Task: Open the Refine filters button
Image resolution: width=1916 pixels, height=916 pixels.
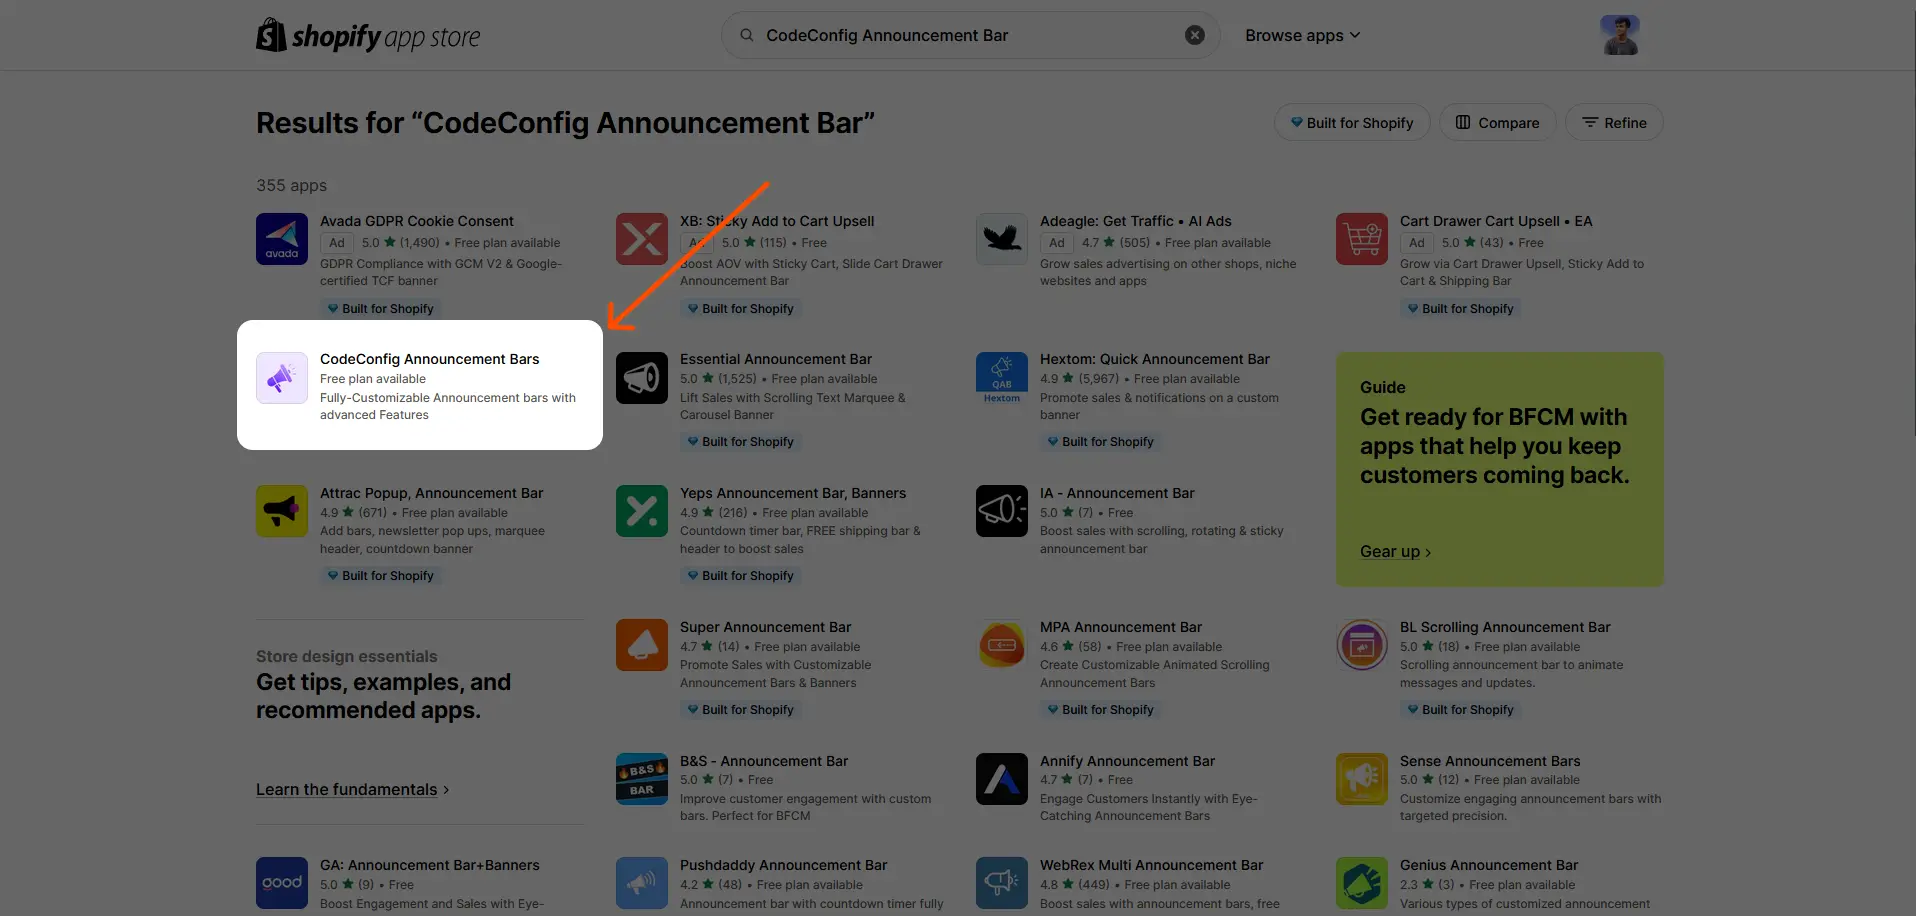Action: coord(1614,123)
